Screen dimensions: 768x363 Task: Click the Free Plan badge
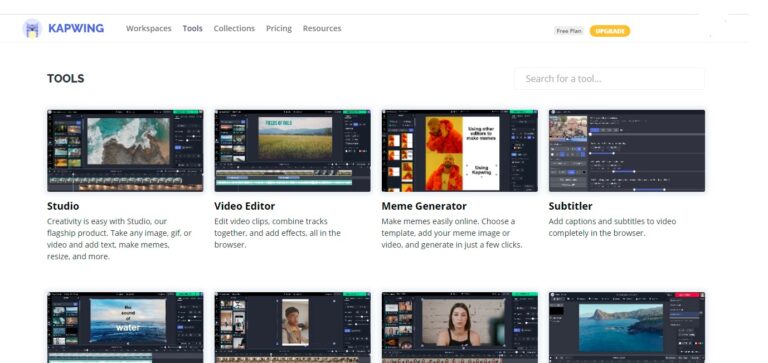(x=569, y=31)
